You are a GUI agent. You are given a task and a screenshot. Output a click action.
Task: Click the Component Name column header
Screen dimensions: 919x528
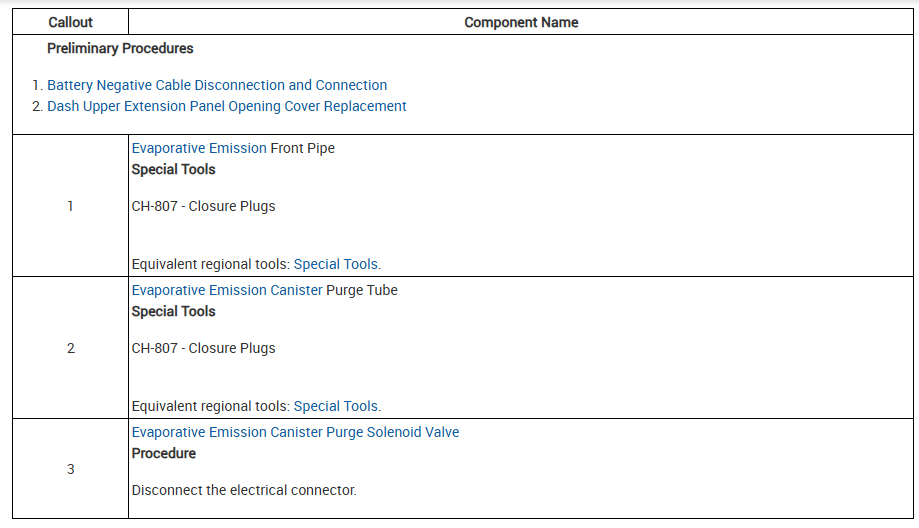(x=521, y=22)
